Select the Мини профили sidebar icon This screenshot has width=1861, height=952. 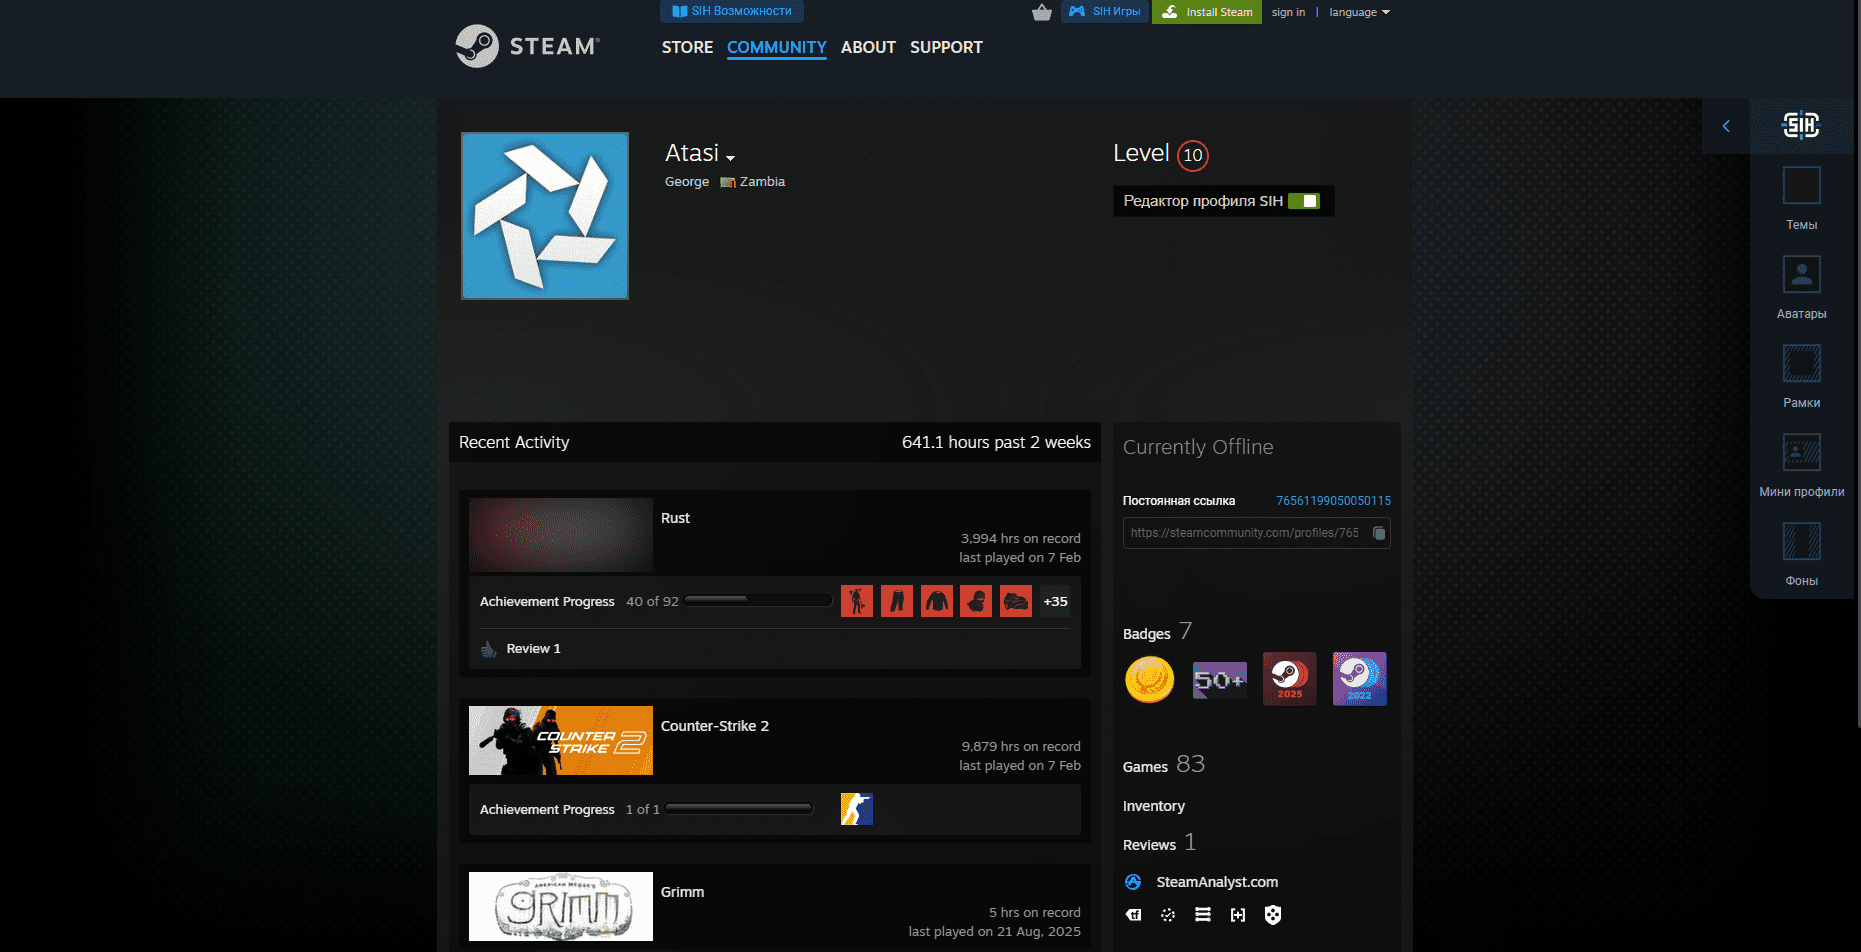(x=1801, y=452)
